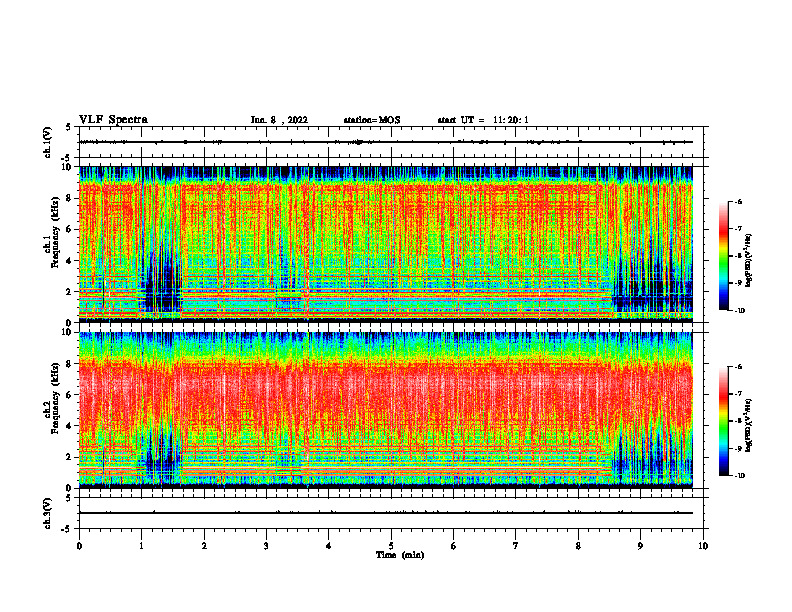
Task: Click time axis tick label "2"
Action: click(x=204, y=546)
